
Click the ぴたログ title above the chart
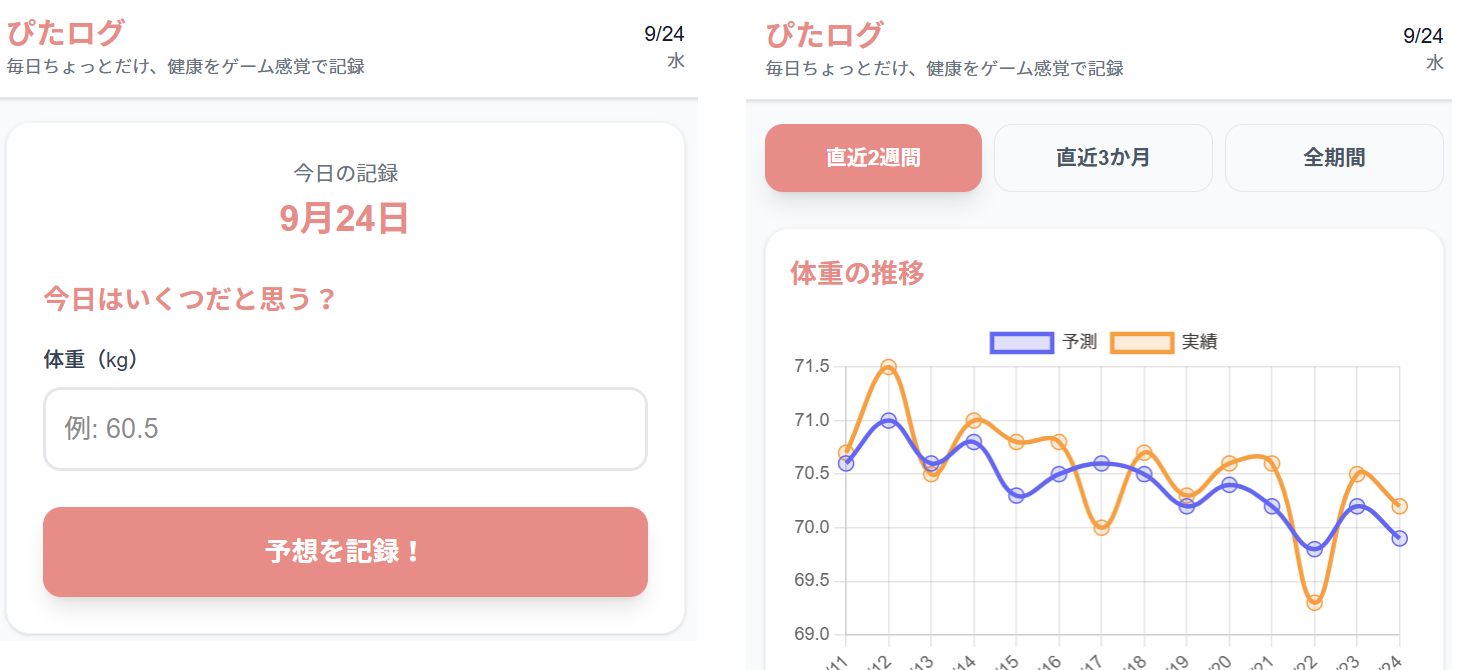point(824,35)
